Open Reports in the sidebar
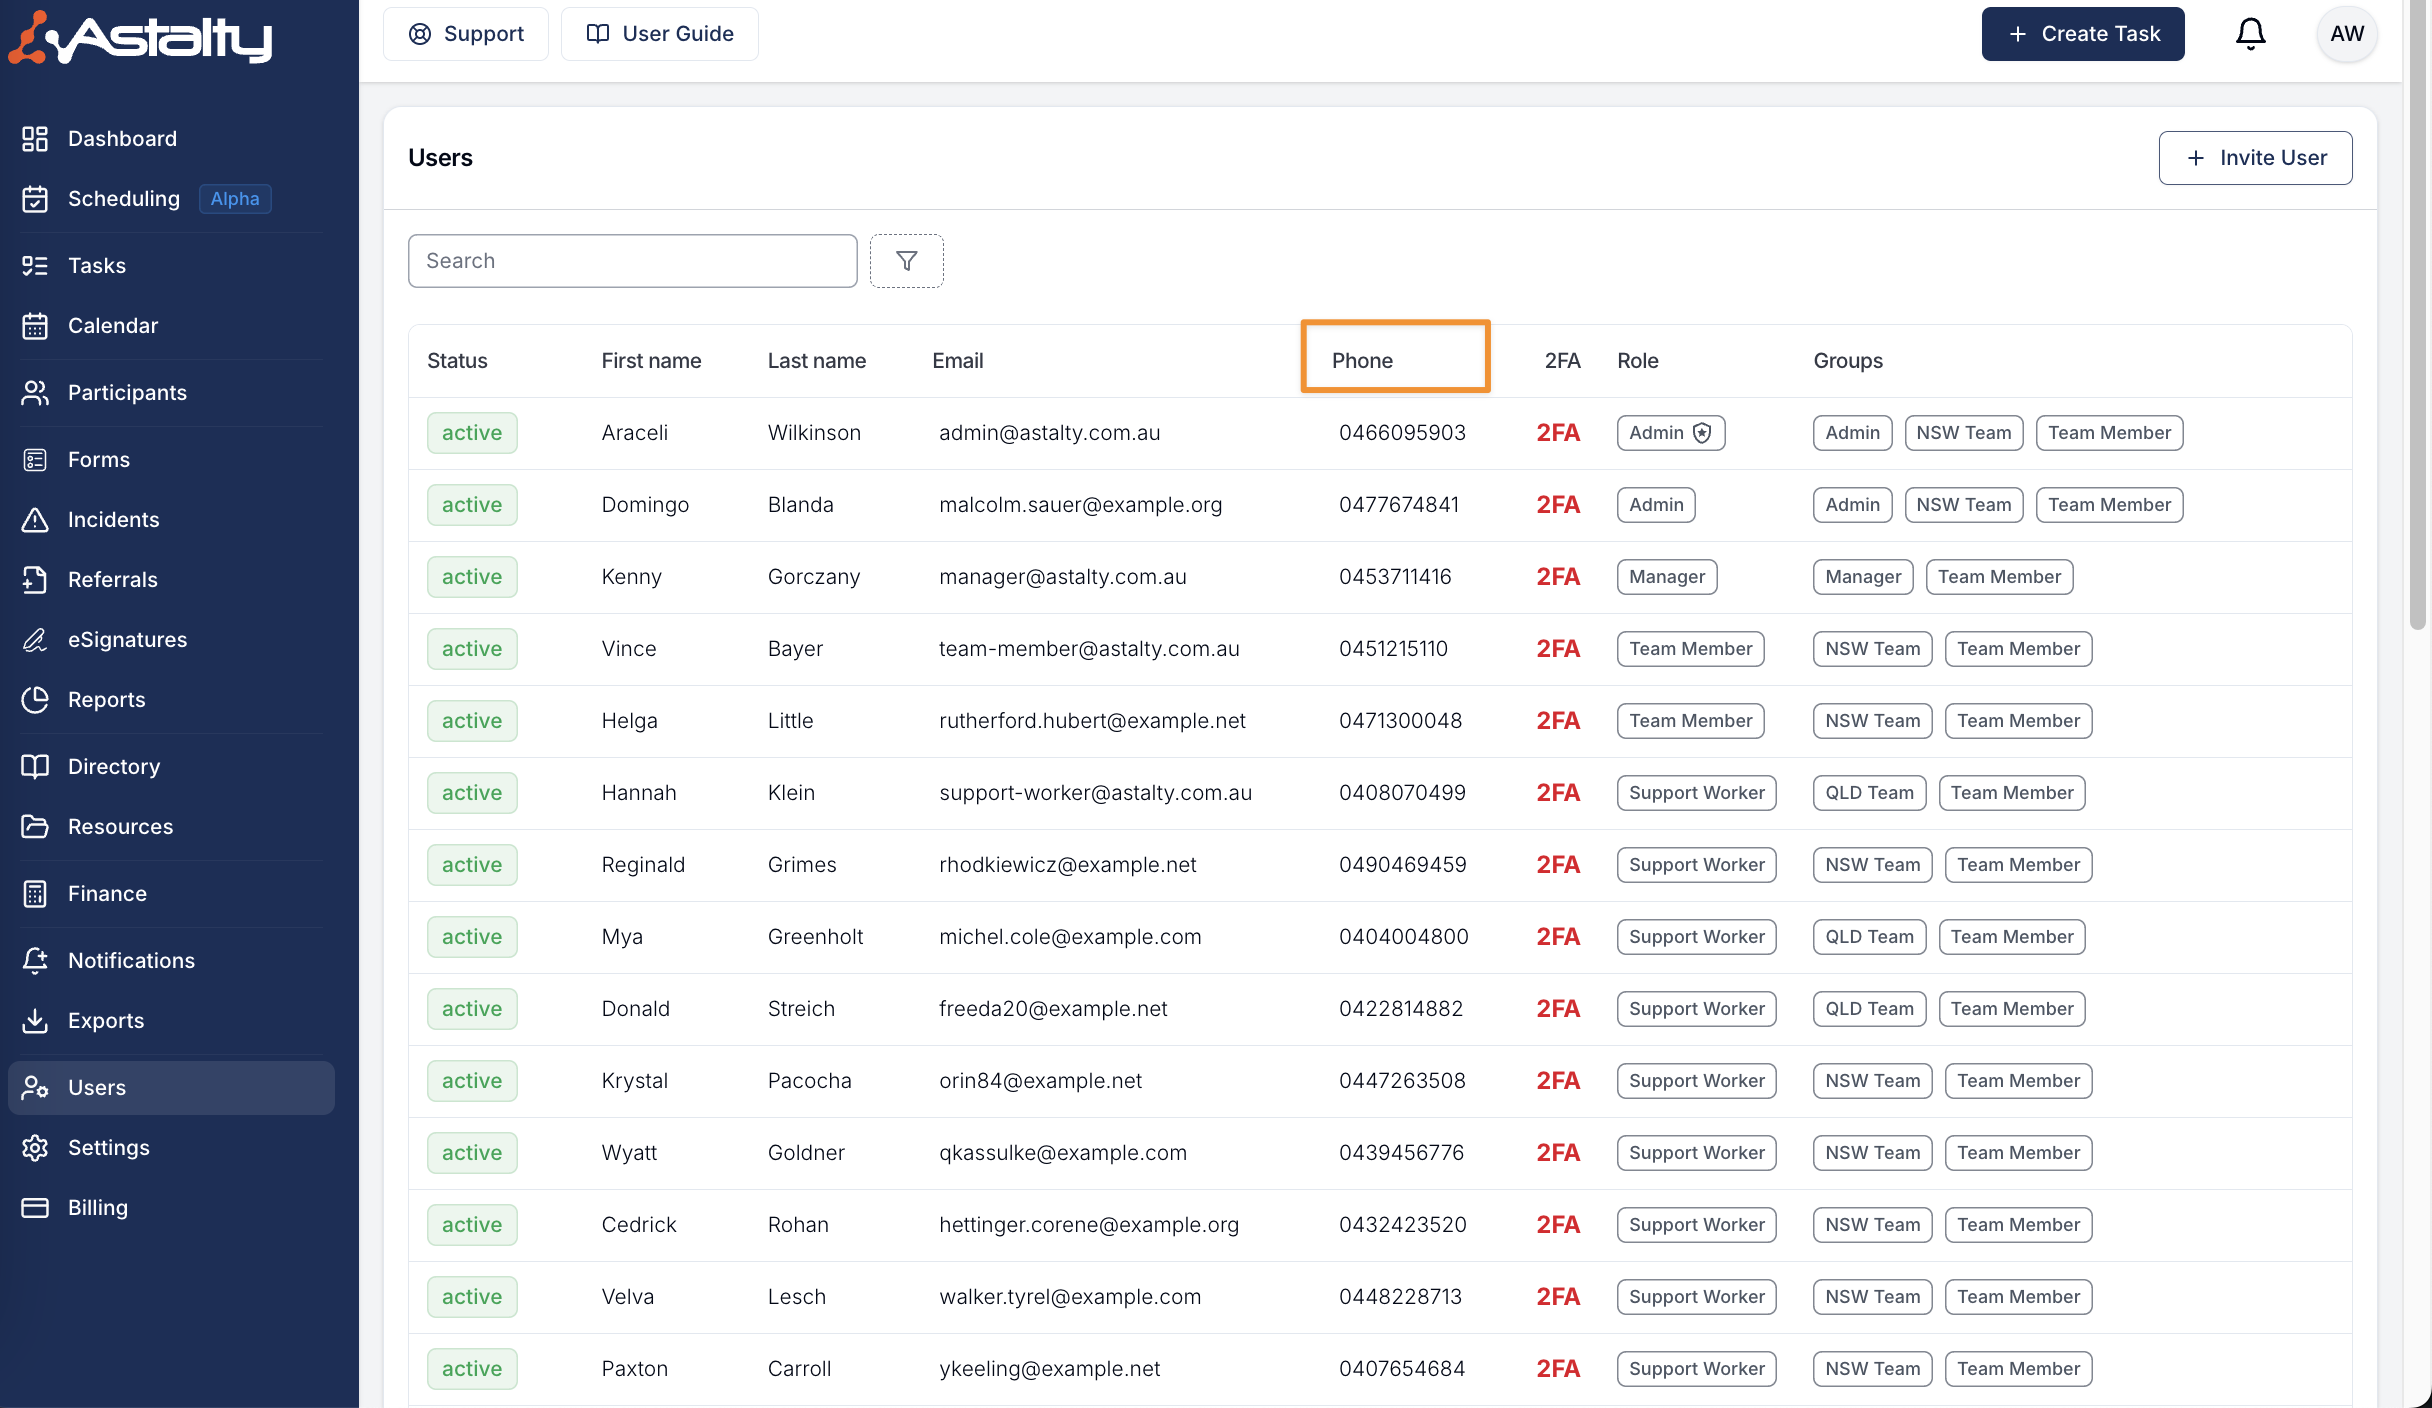 coord(106,700)
